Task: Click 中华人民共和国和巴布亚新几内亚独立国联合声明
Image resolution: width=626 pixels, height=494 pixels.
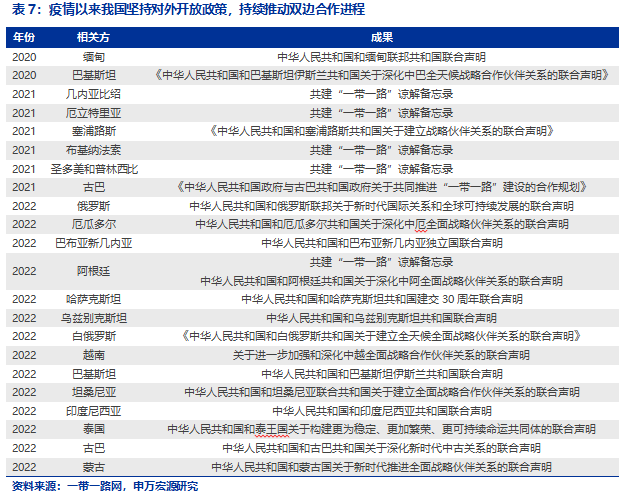Action: click(x=382, y=243)
